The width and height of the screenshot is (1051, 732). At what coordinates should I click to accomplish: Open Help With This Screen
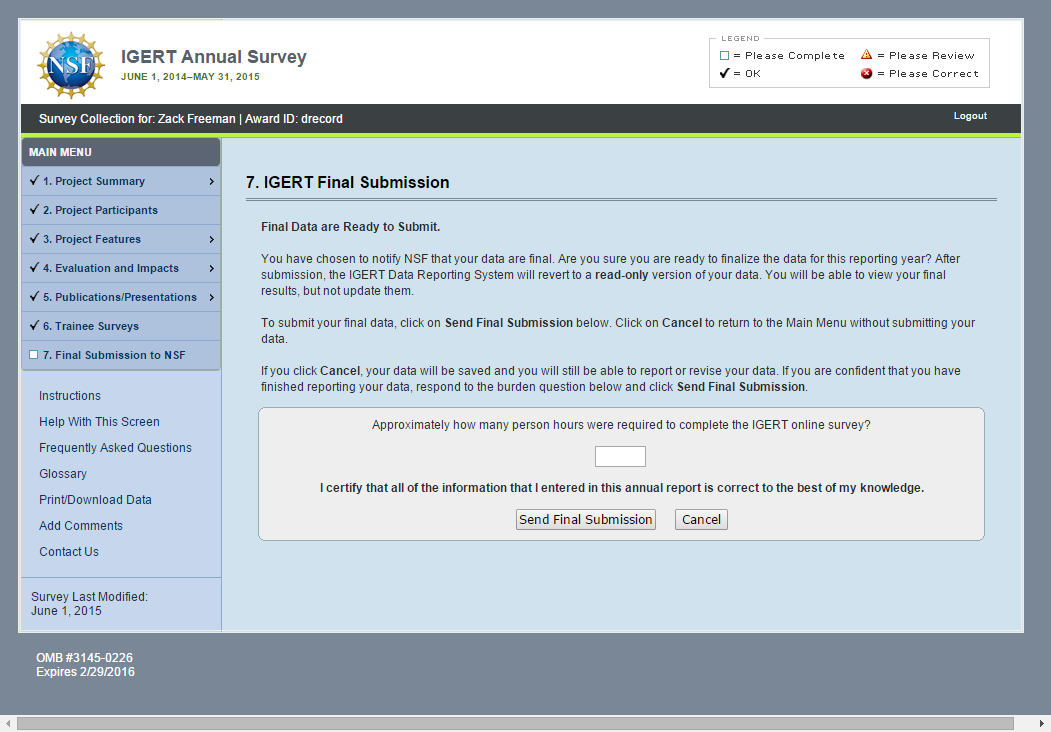tap(99, 422)
